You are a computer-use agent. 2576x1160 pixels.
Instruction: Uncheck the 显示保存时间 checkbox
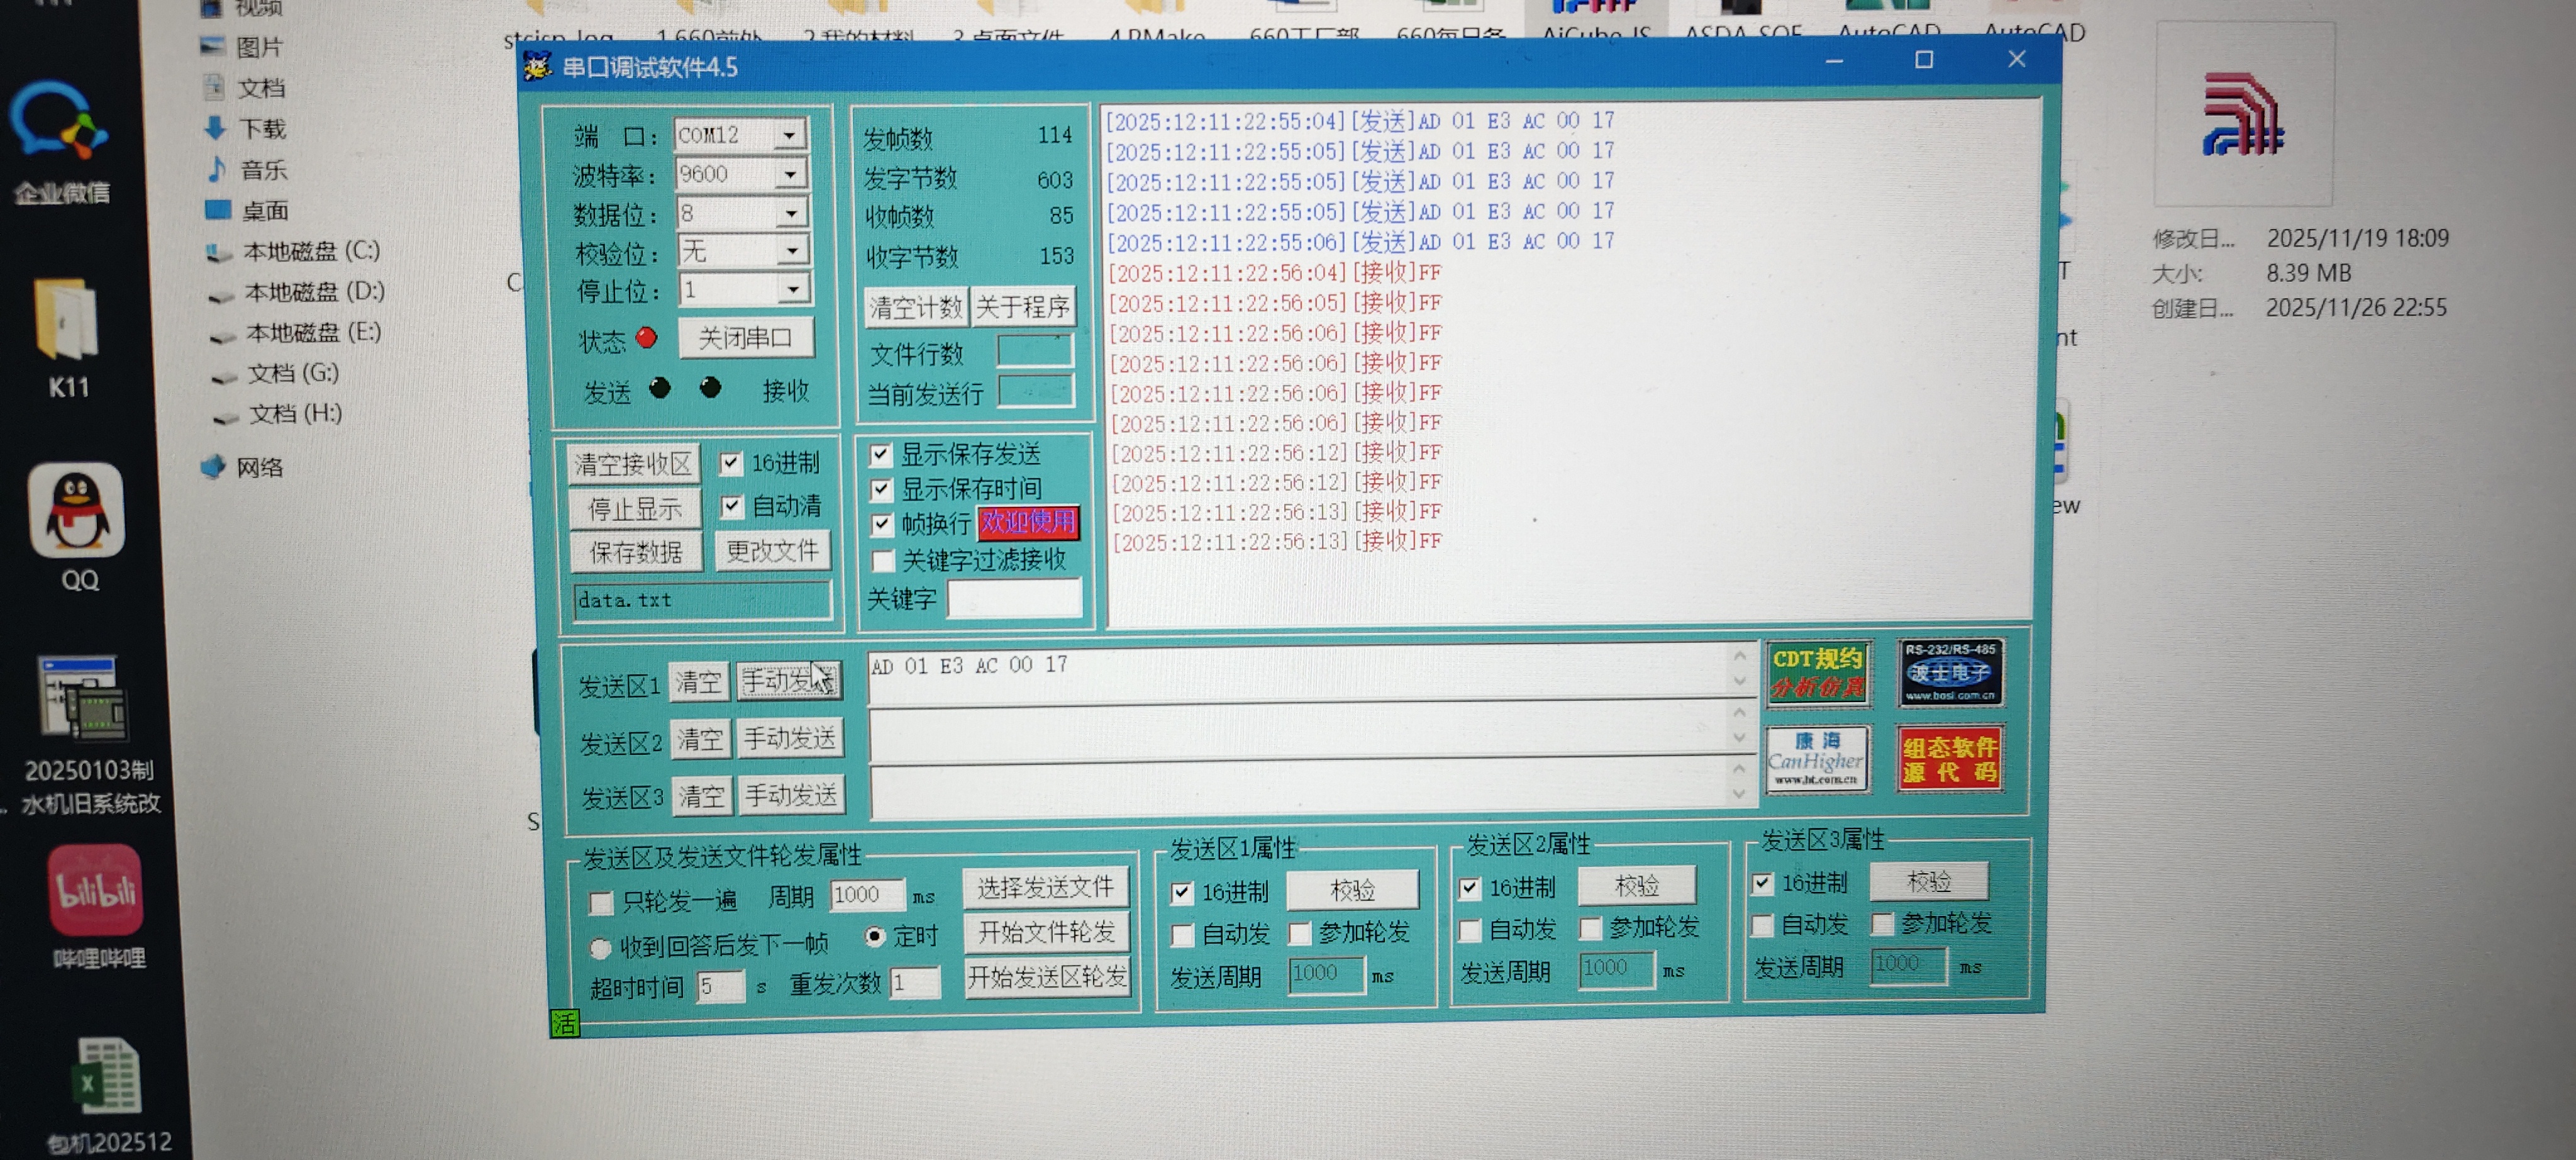pyautogui.click(x=881, y=490)
